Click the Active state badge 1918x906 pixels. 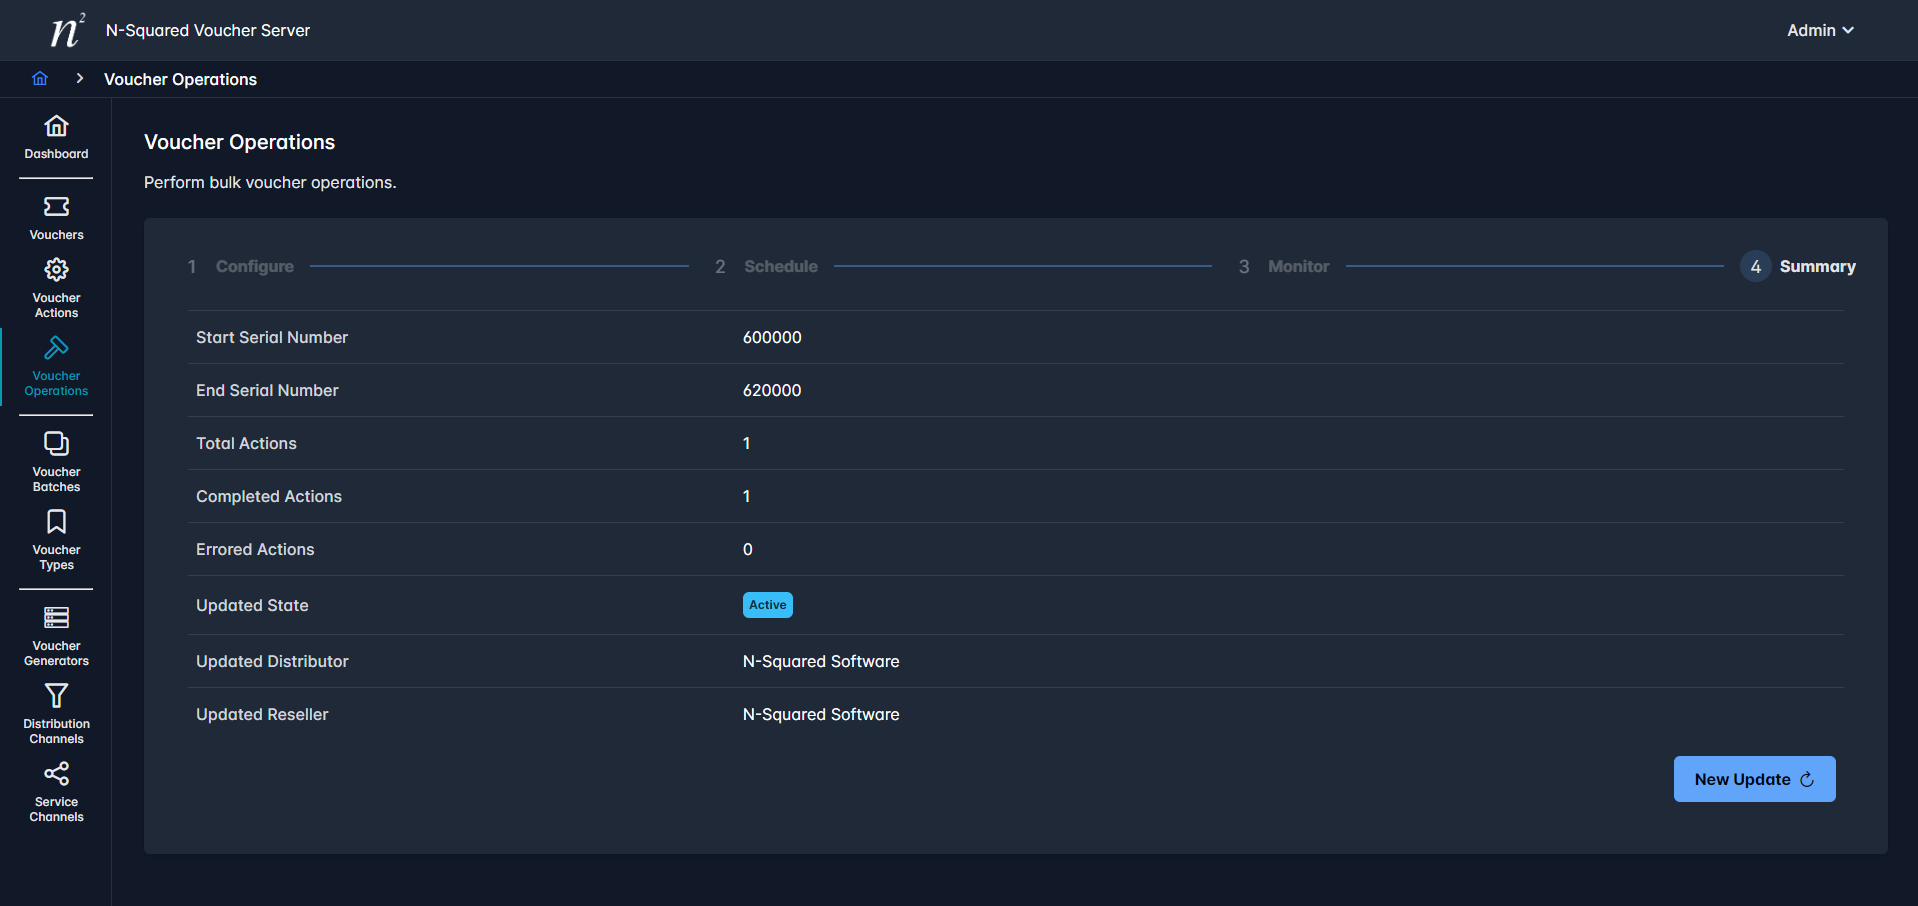pyautogui.click(x=767, y=605)
